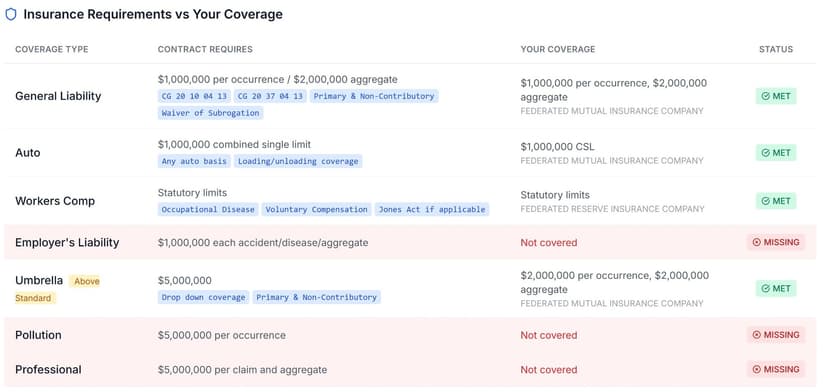Image resolution: width=828 pixels, height=392 pixels.
Task: Click the MET status badge for General Liability
Action: [x=776, y=96]
